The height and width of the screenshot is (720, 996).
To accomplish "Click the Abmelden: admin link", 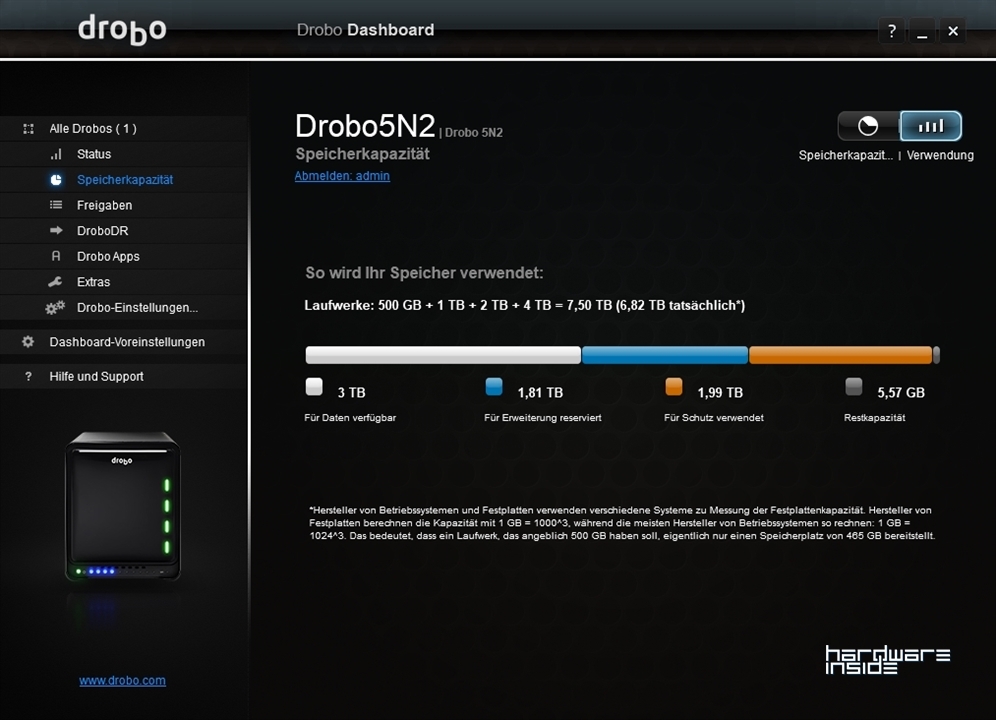I will click(342, 176).
